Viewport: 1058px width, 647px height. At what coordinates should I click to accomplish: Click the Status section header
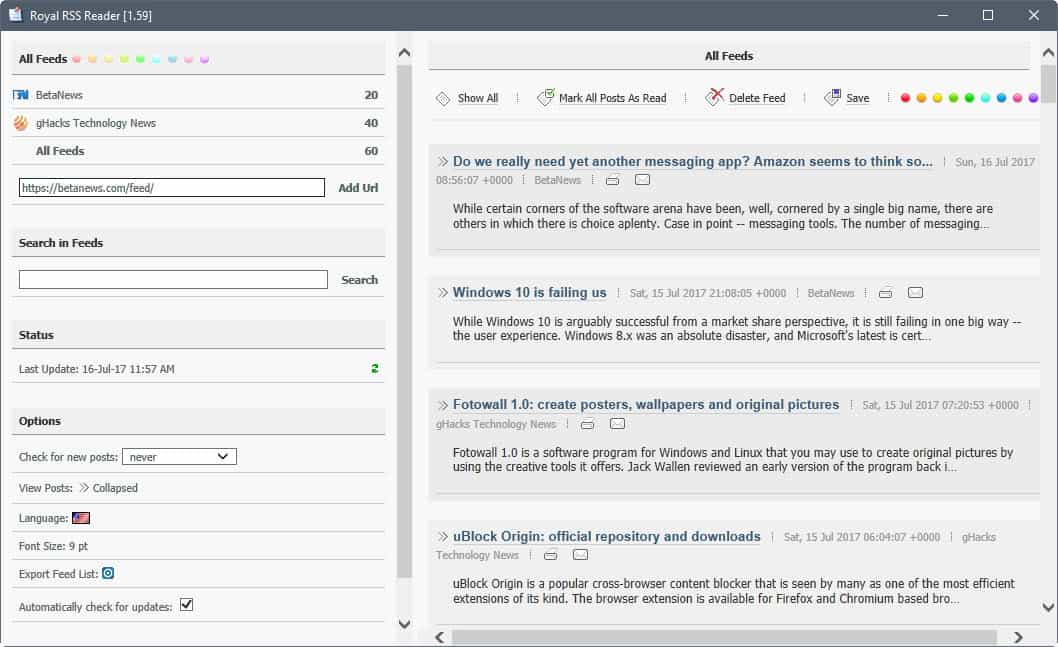coord(198,335)
